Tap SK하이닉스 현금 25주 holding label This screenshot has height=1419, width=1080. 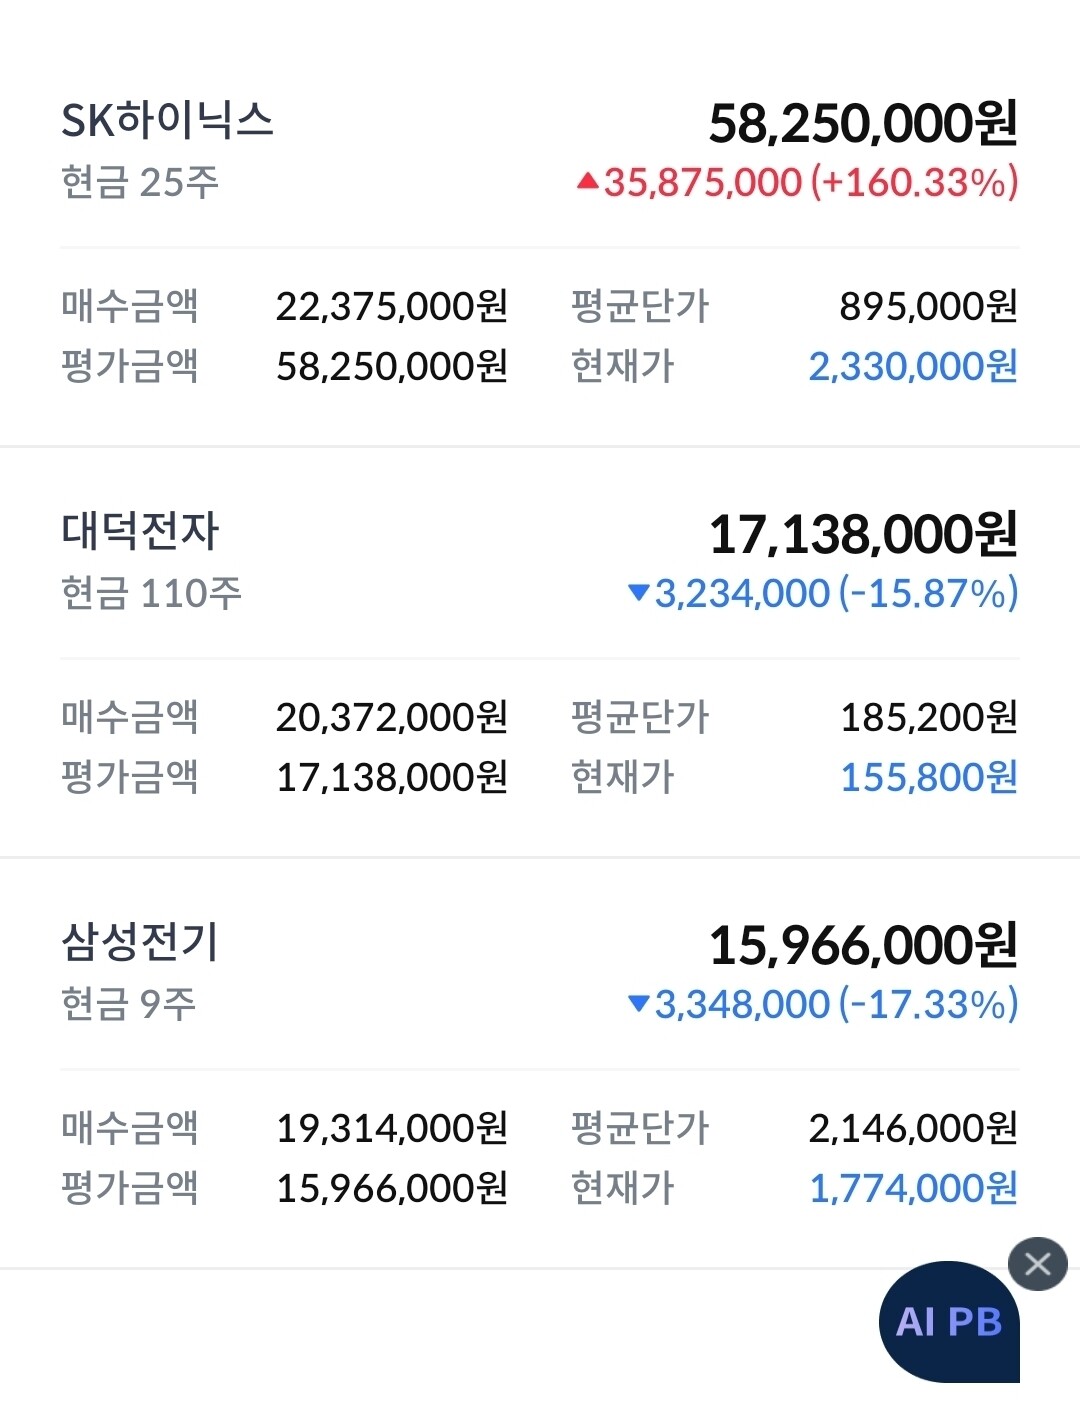click(140, 182)
